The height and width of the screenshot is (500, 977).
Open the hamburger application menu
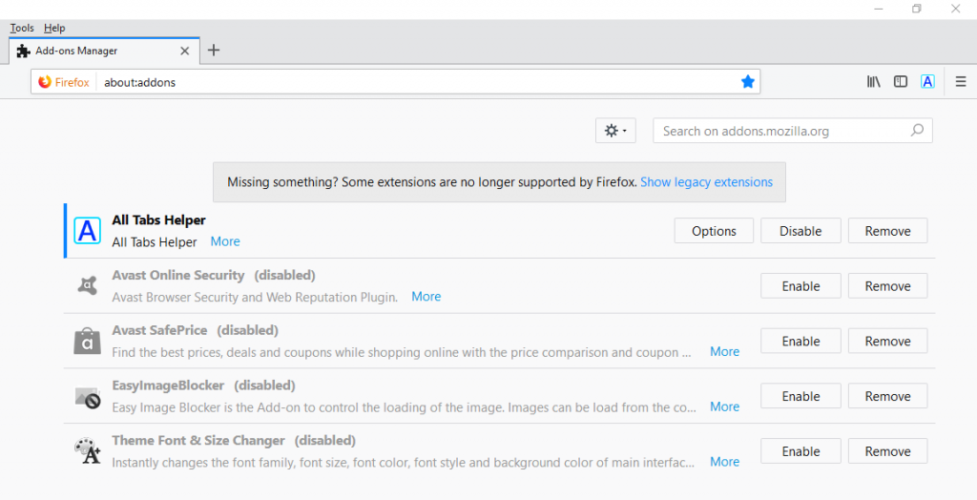pos(961,82)
